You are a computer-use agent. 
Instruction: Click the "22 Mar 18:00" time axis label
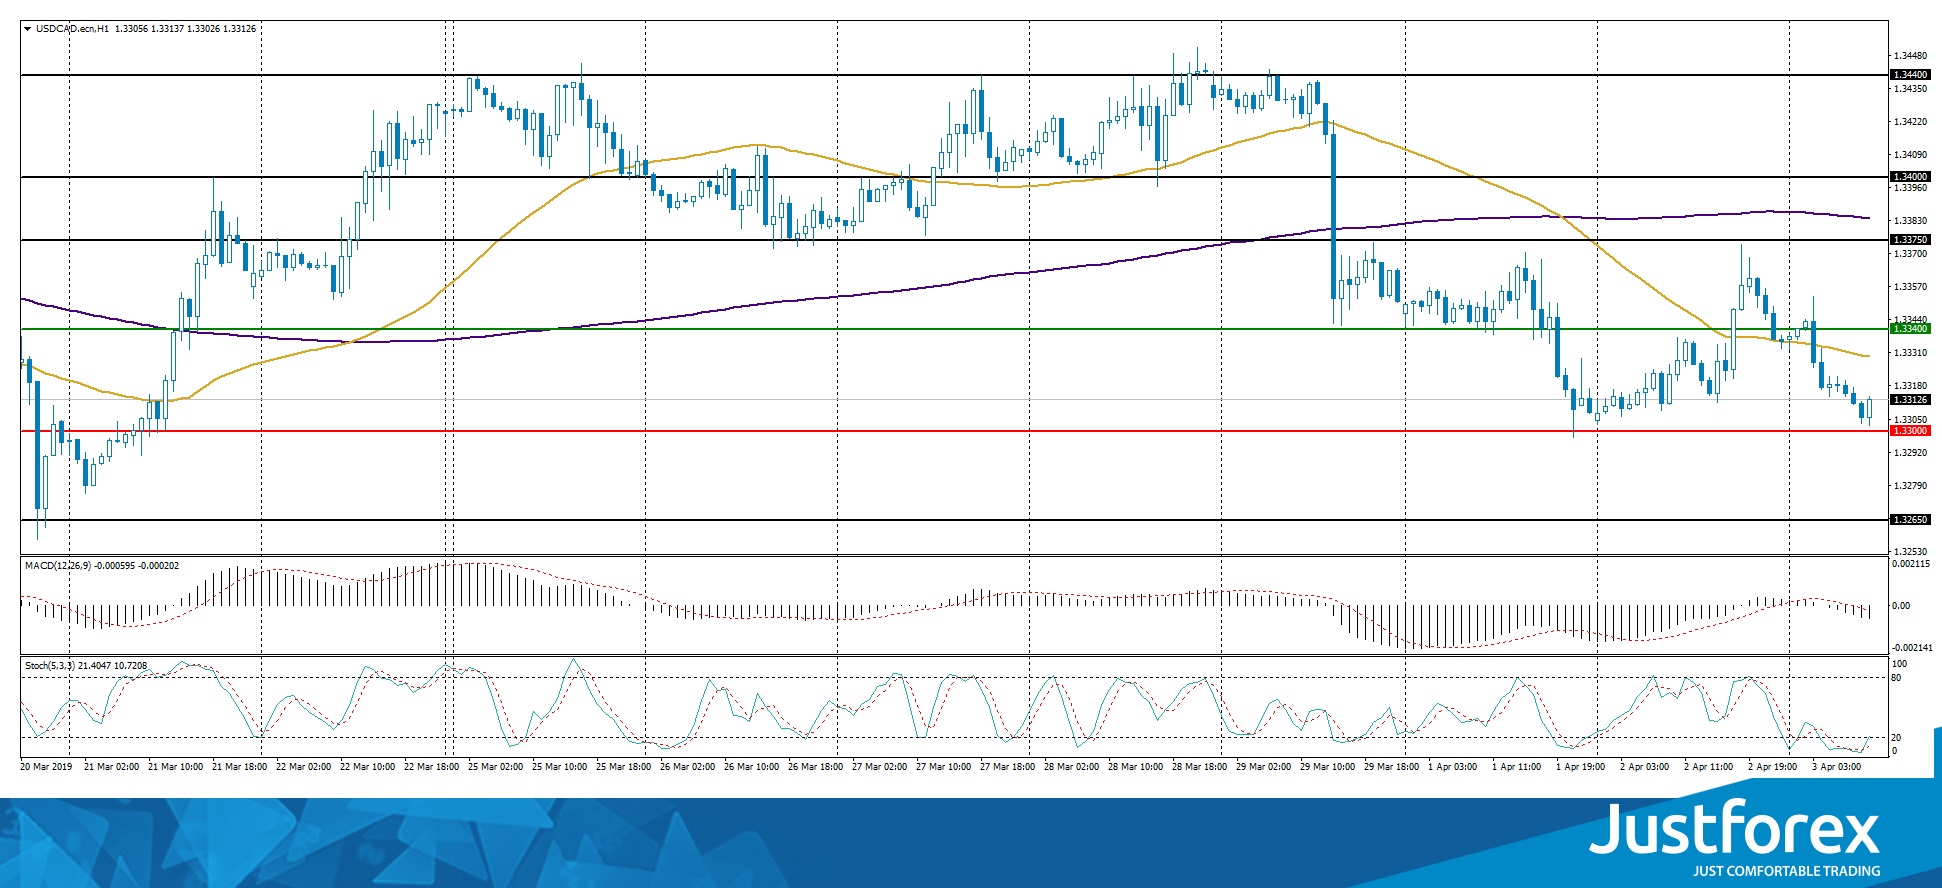[432, 767]
